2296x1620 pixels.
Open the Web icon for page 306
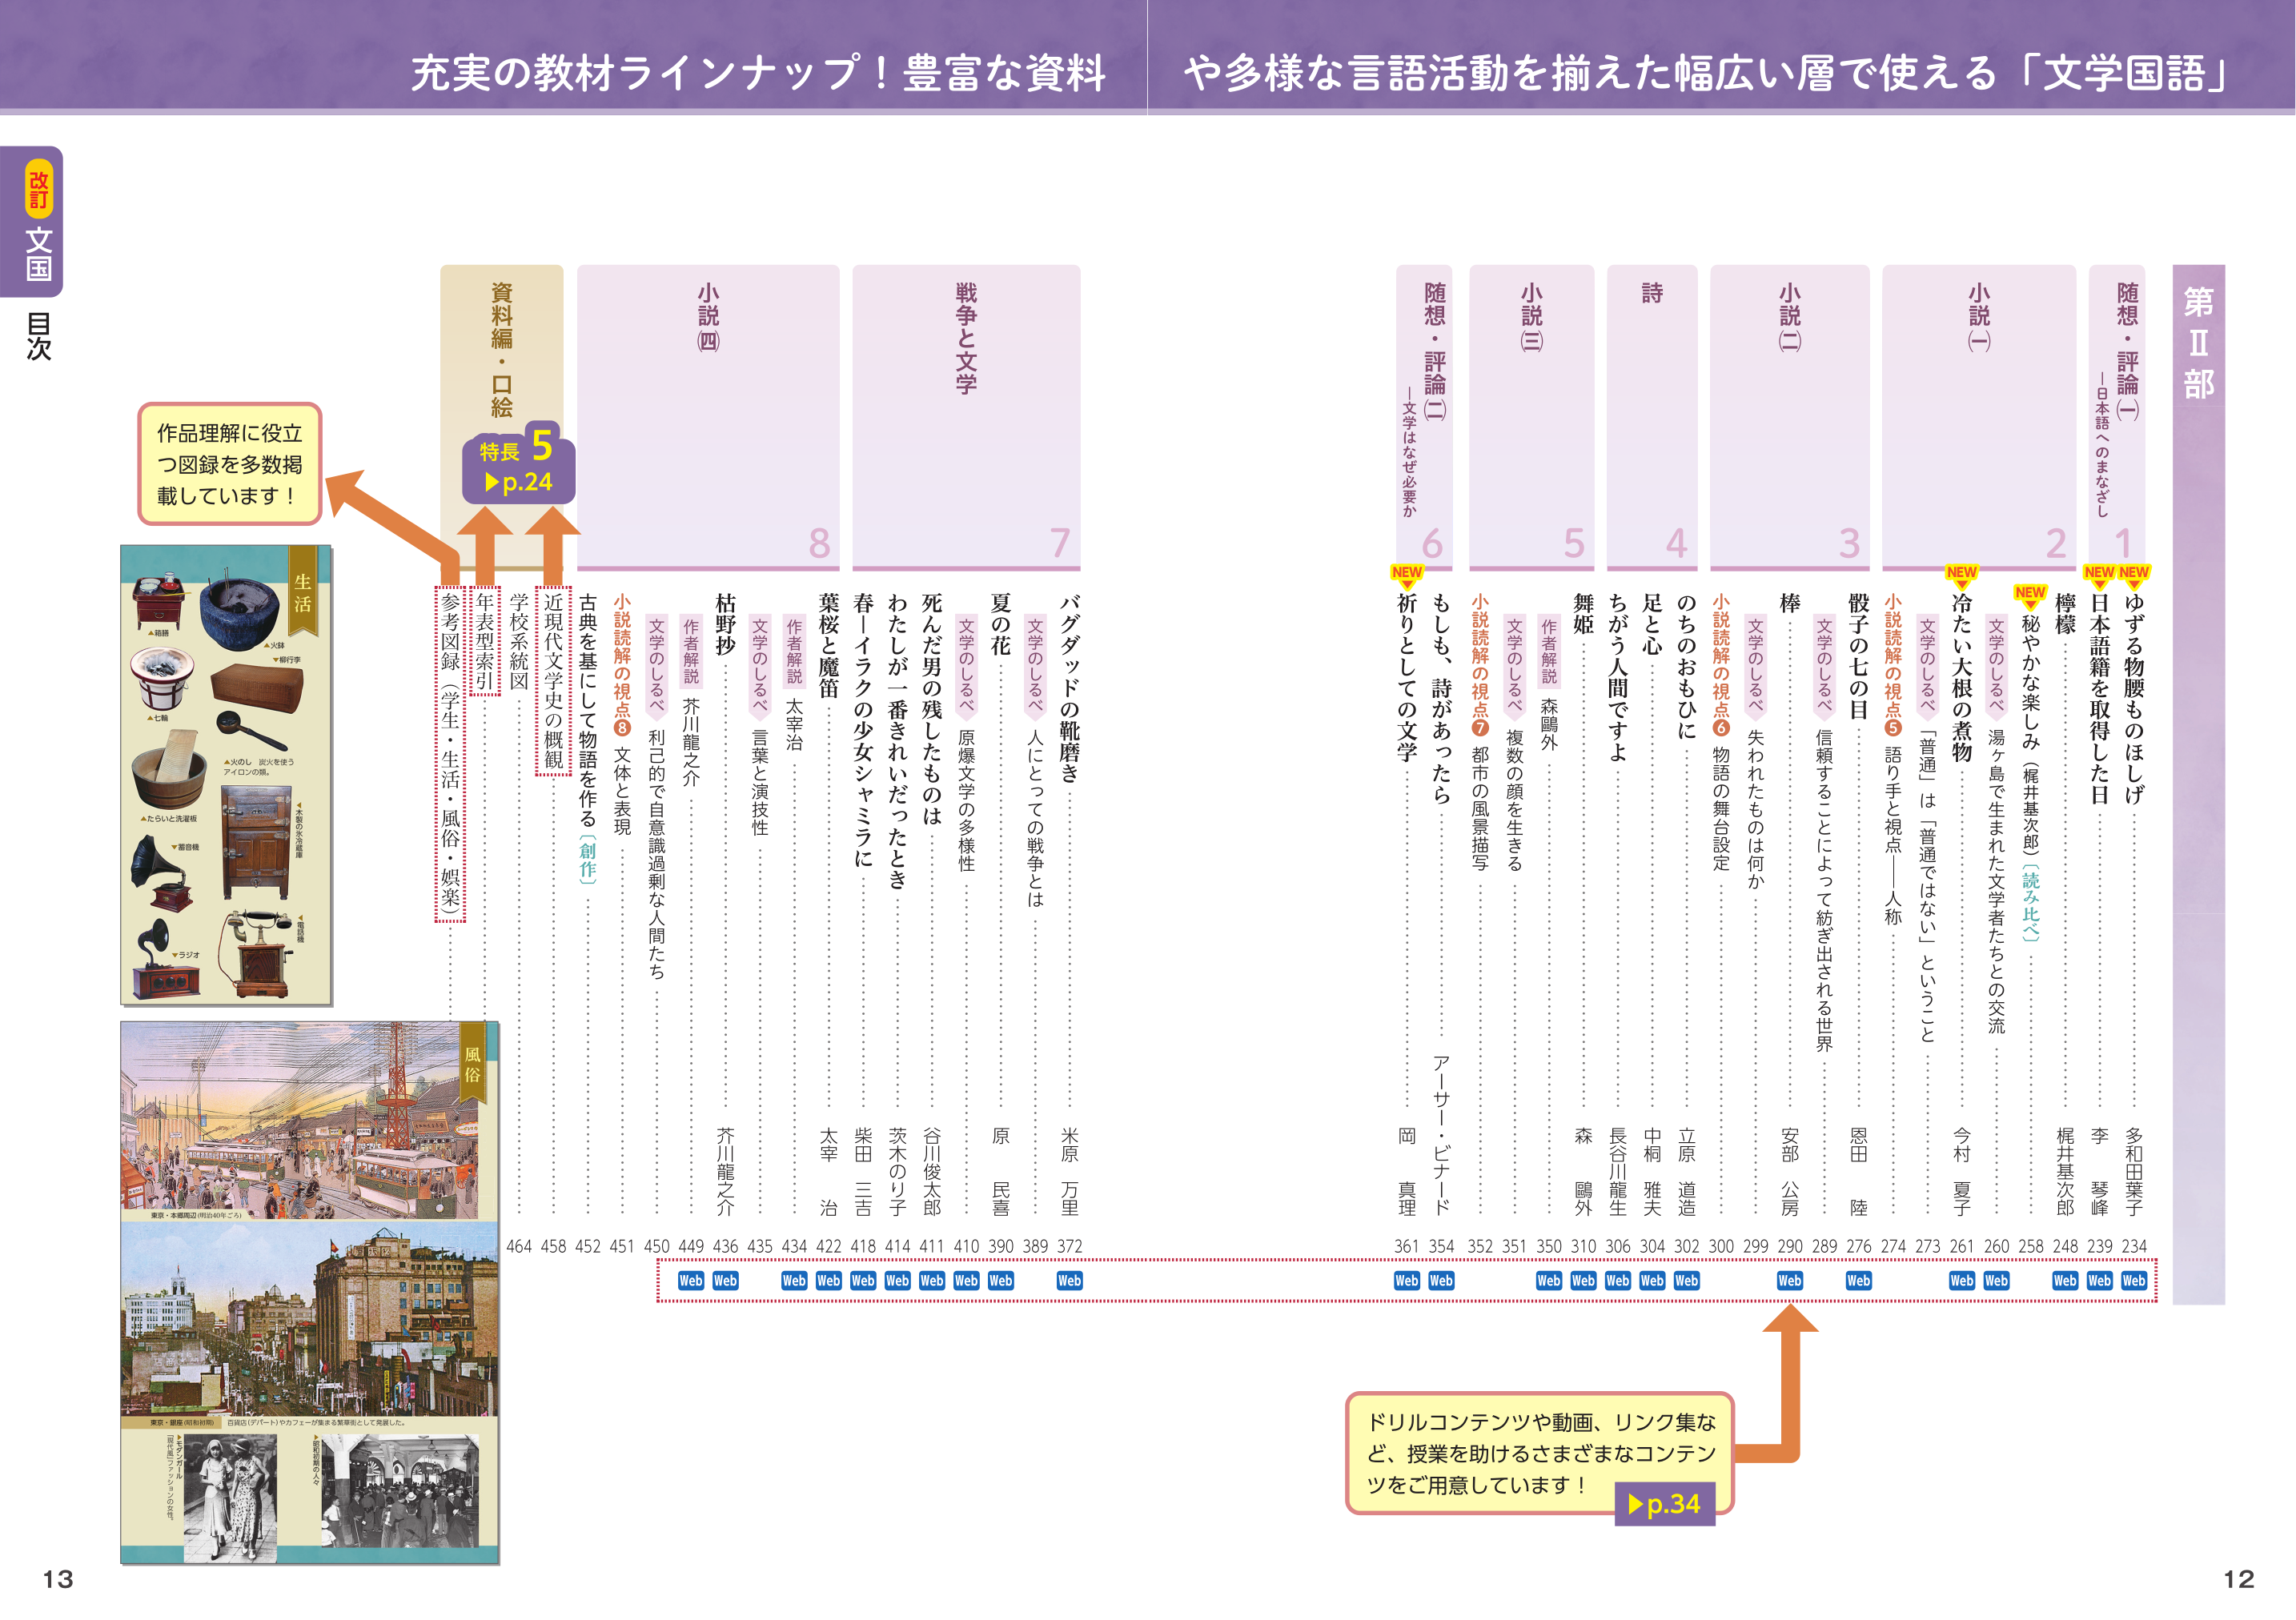[x=1617, y=1280]
